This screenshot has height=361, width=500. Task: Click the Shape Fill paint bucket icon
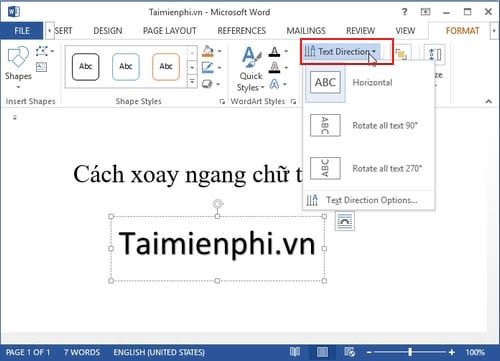208,51
